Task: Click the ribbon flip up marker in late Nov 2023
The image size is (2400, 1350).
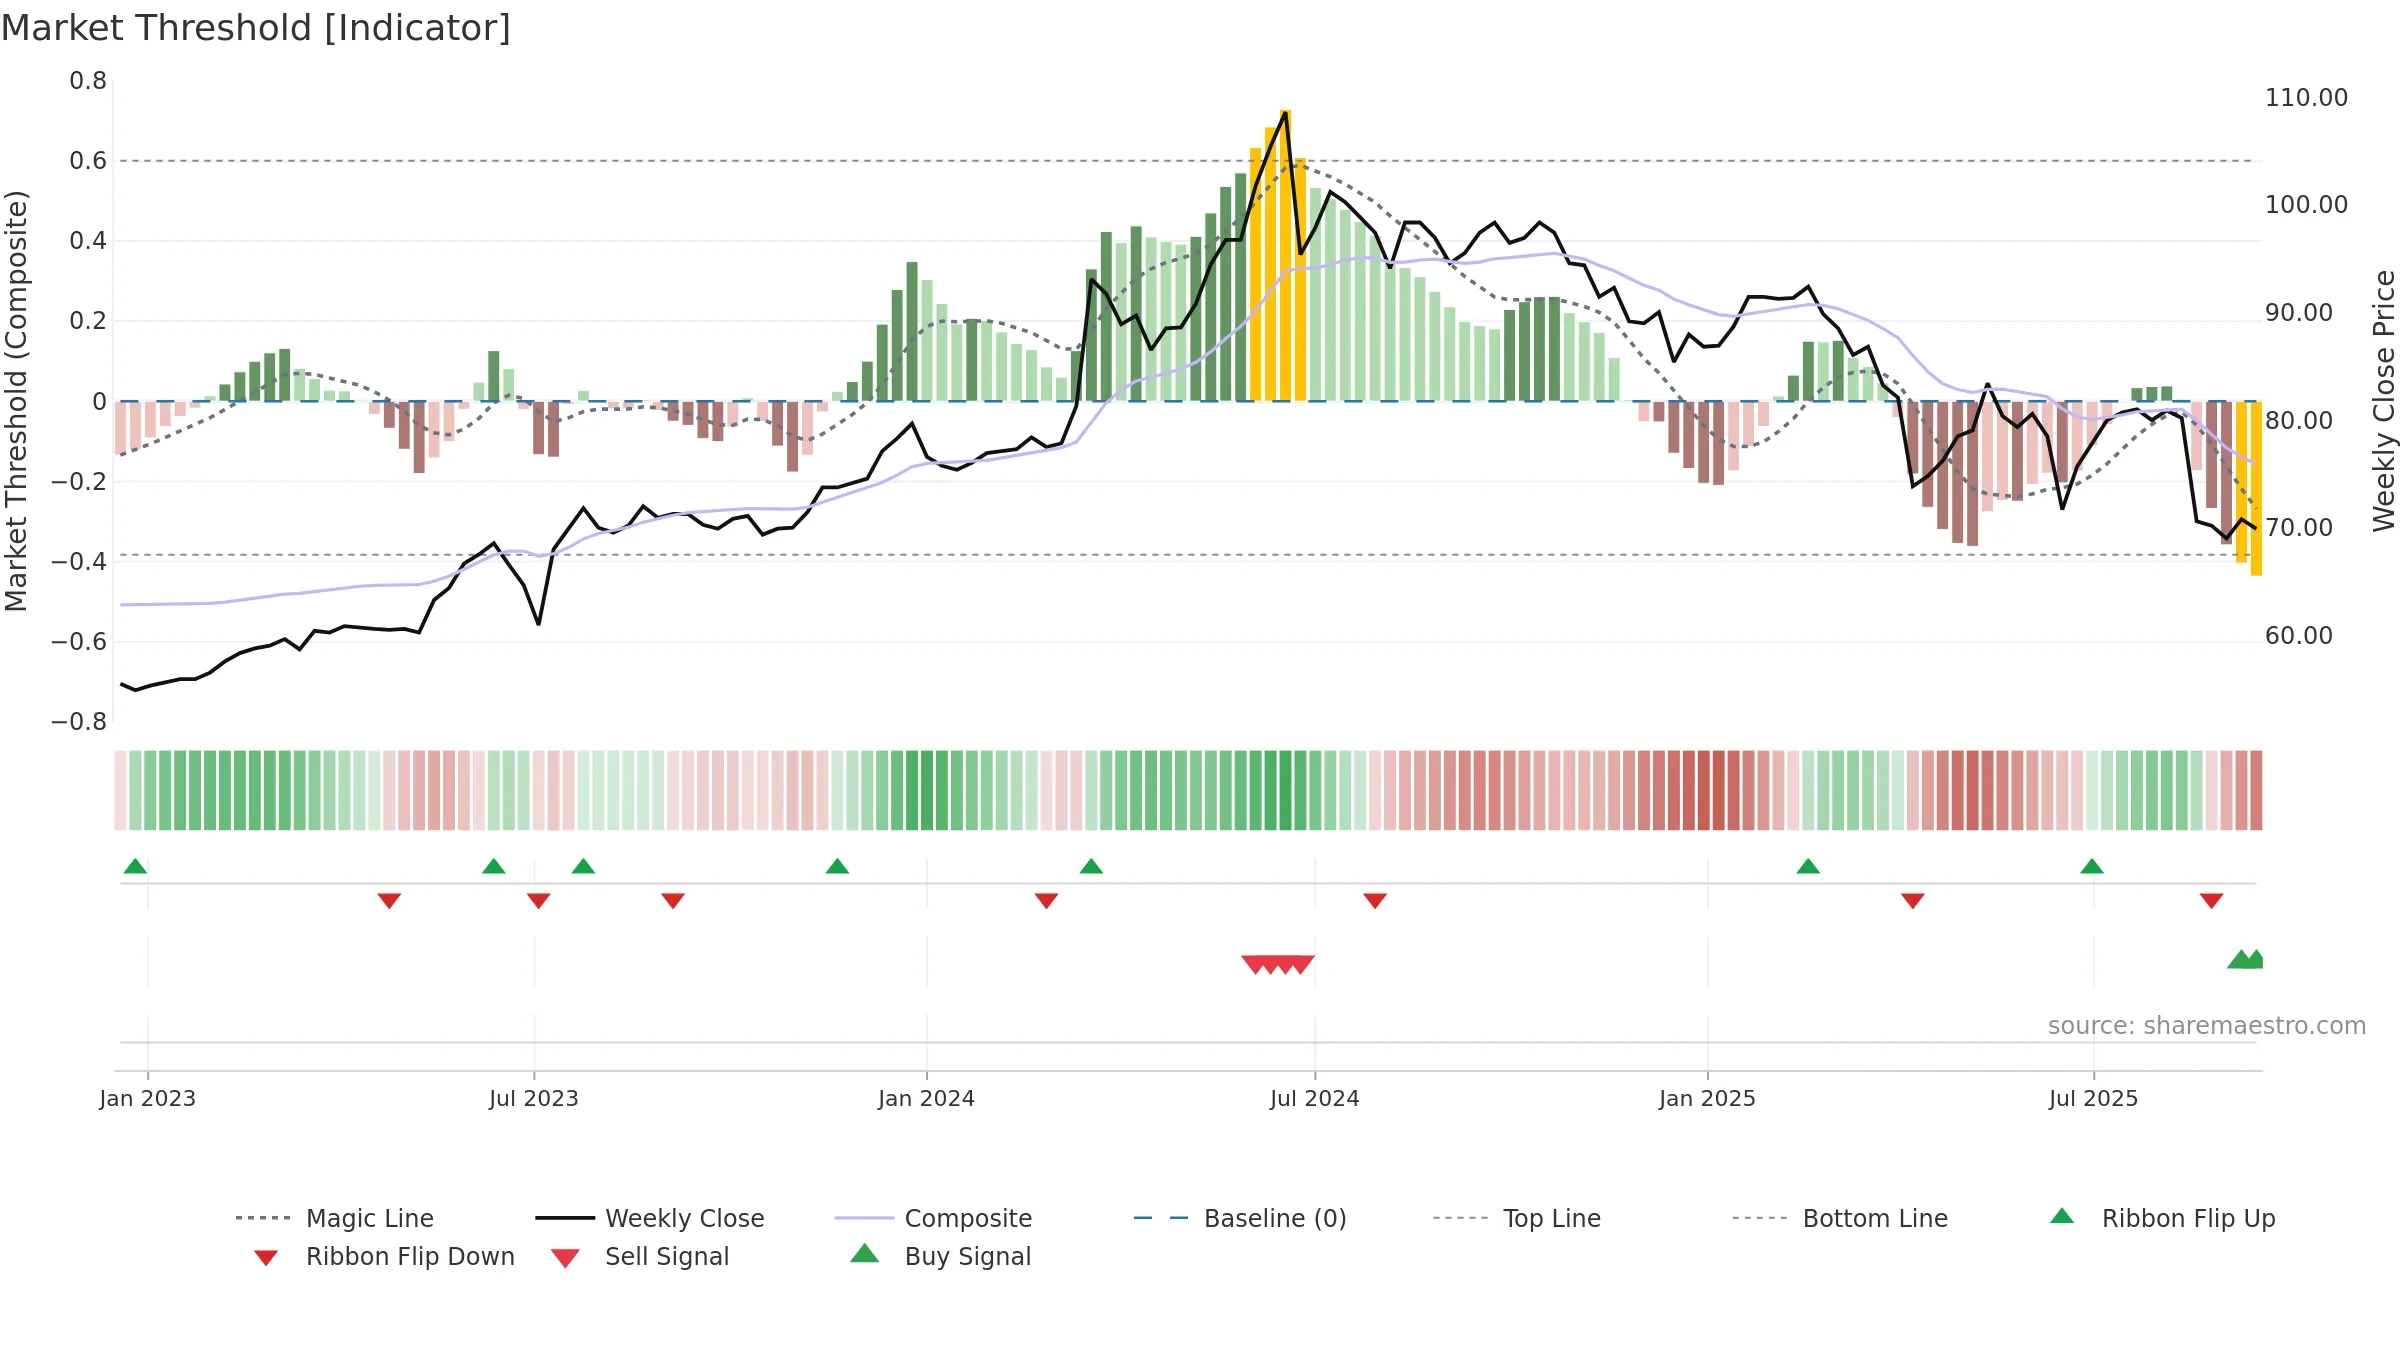Action: [x=838, y=866]
